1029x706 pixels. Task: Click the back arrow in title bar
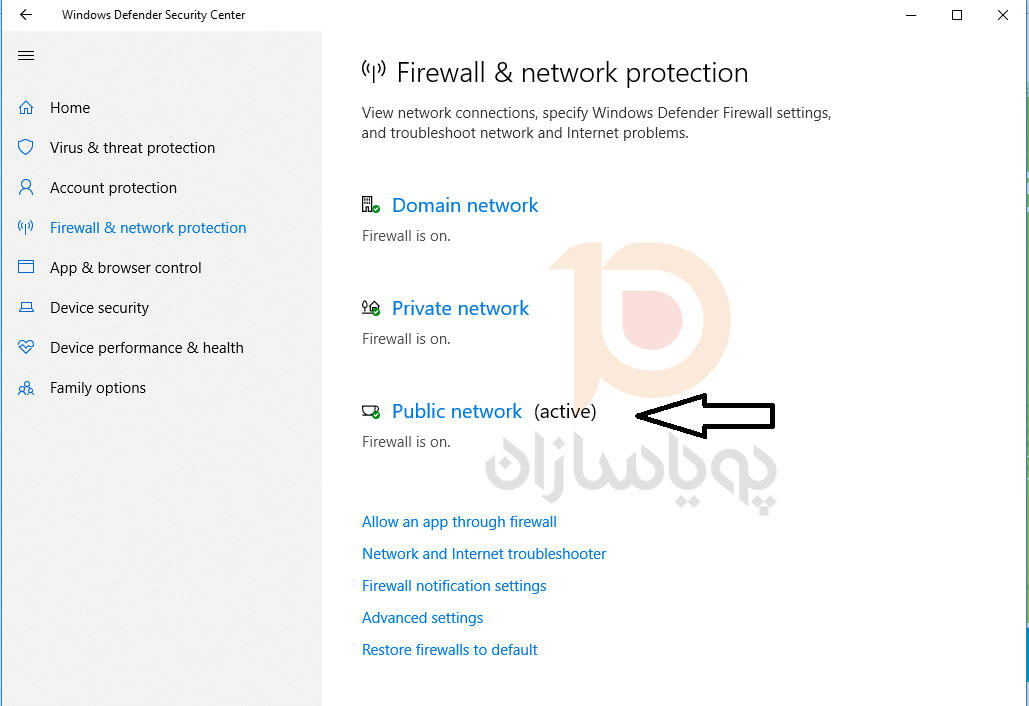26,14
